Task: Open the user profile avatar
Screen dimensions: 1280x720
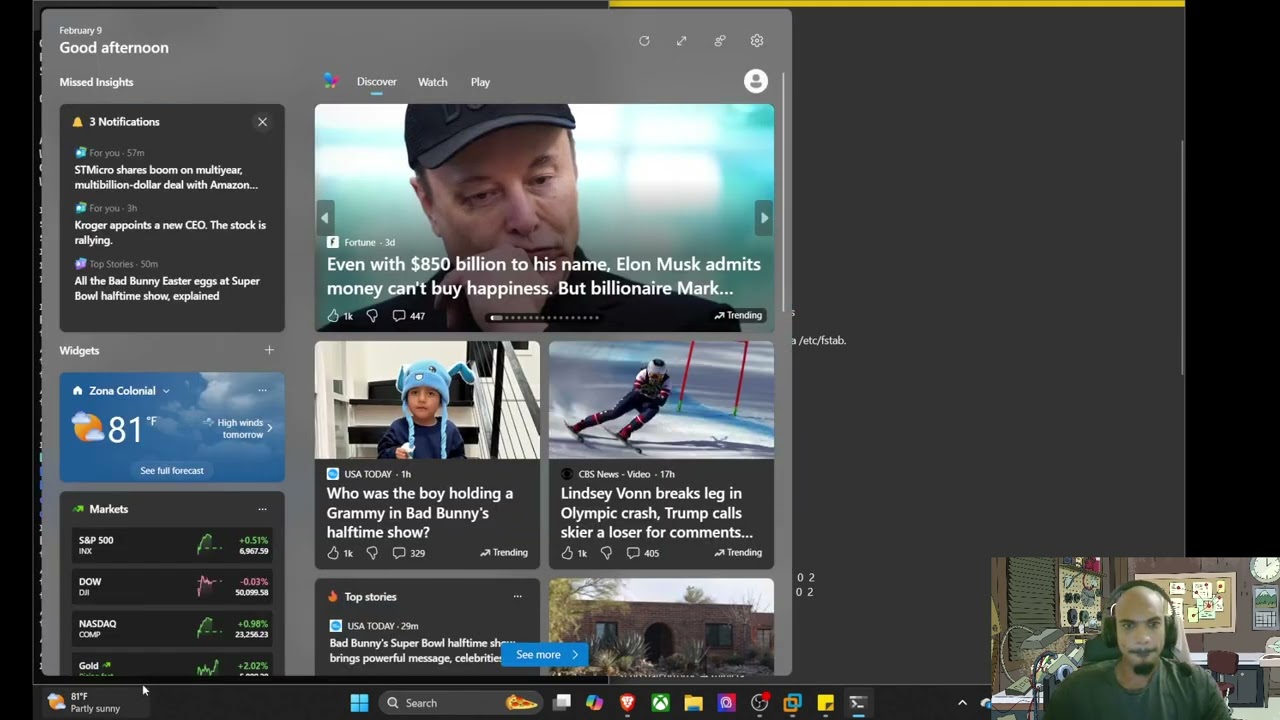Action: pyautogui.click(x=756, y=81)
